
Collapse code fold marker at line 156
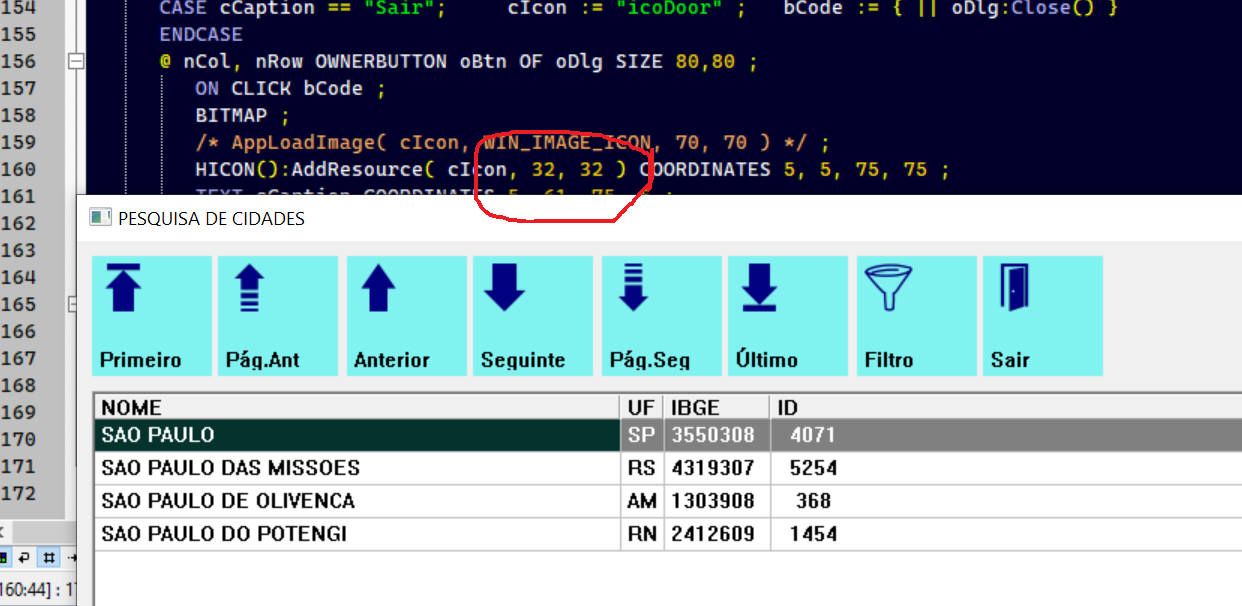75,62
